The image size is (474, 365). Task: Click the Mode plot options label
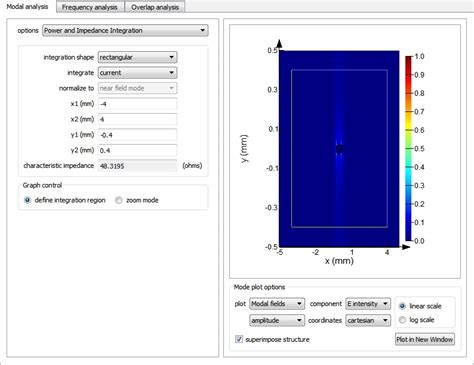click(x=259, y=287)
